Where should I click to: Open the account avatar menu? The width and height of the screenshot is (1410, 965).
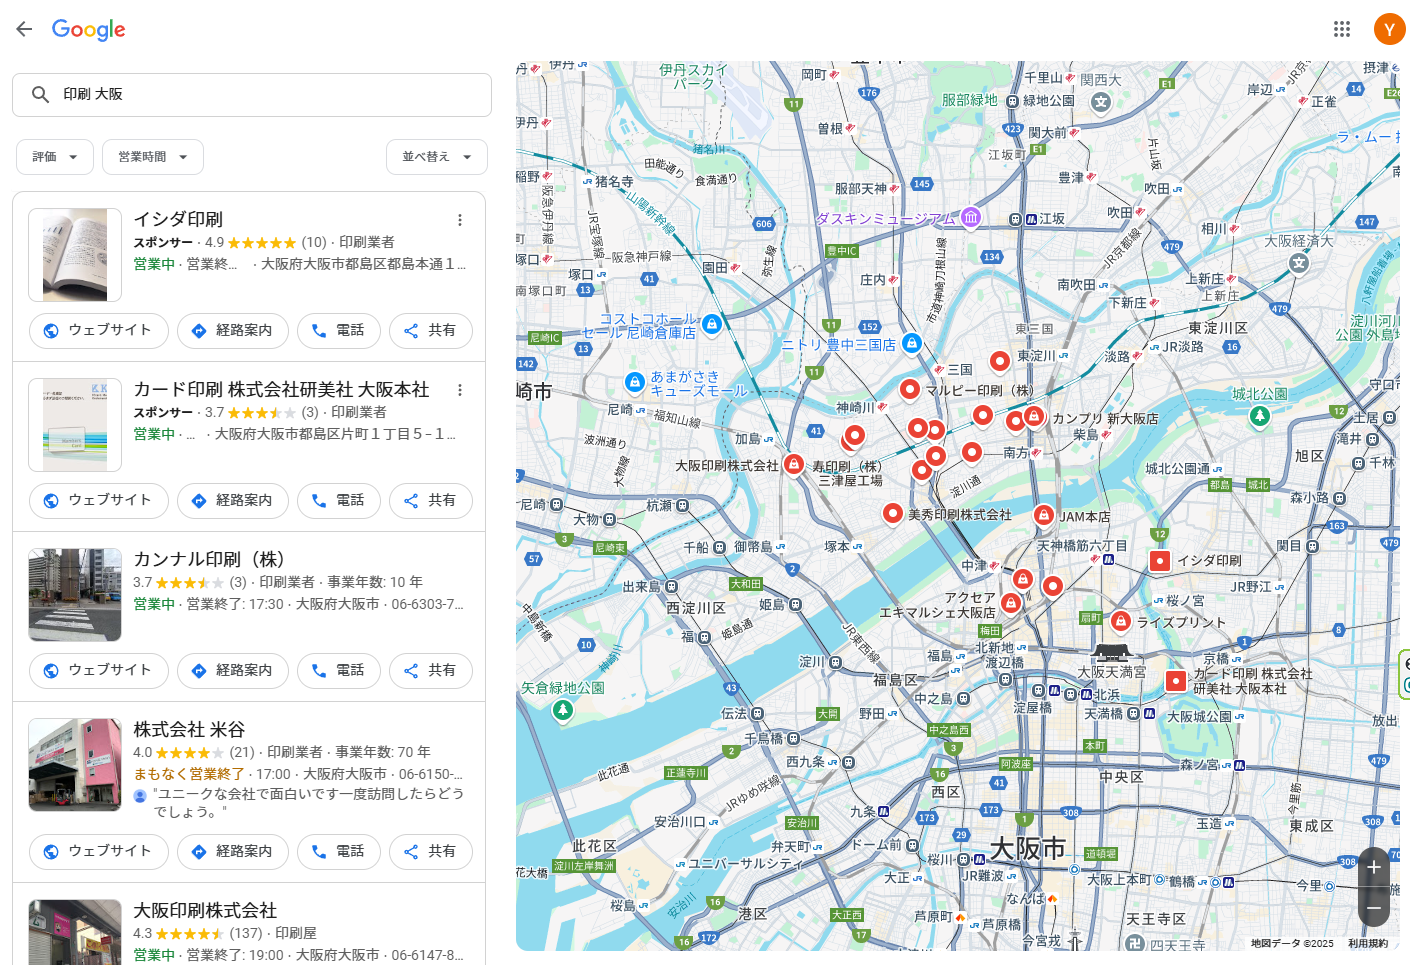(x=1389, y=29)
